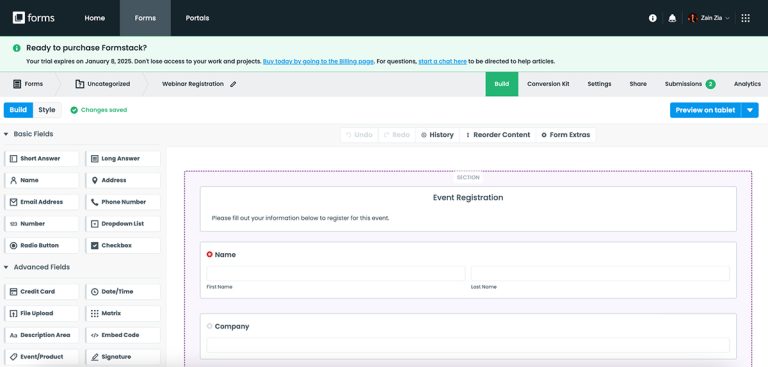The height and width of the screenshot is (367, 768).
Task: Add a Signature field from sidebar
Action: [x=123, y=357]
